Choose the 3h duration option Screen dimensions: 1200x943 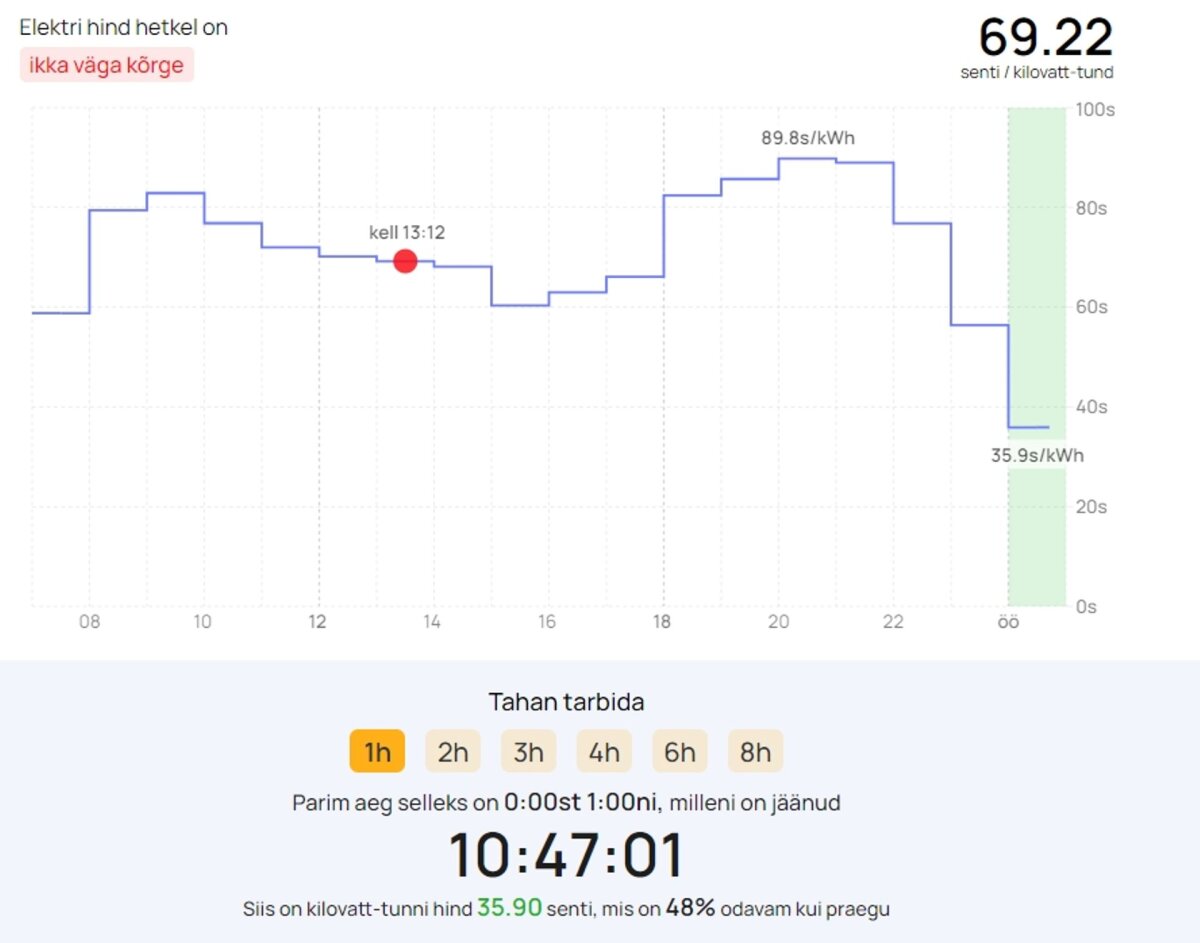pos(528,752)
